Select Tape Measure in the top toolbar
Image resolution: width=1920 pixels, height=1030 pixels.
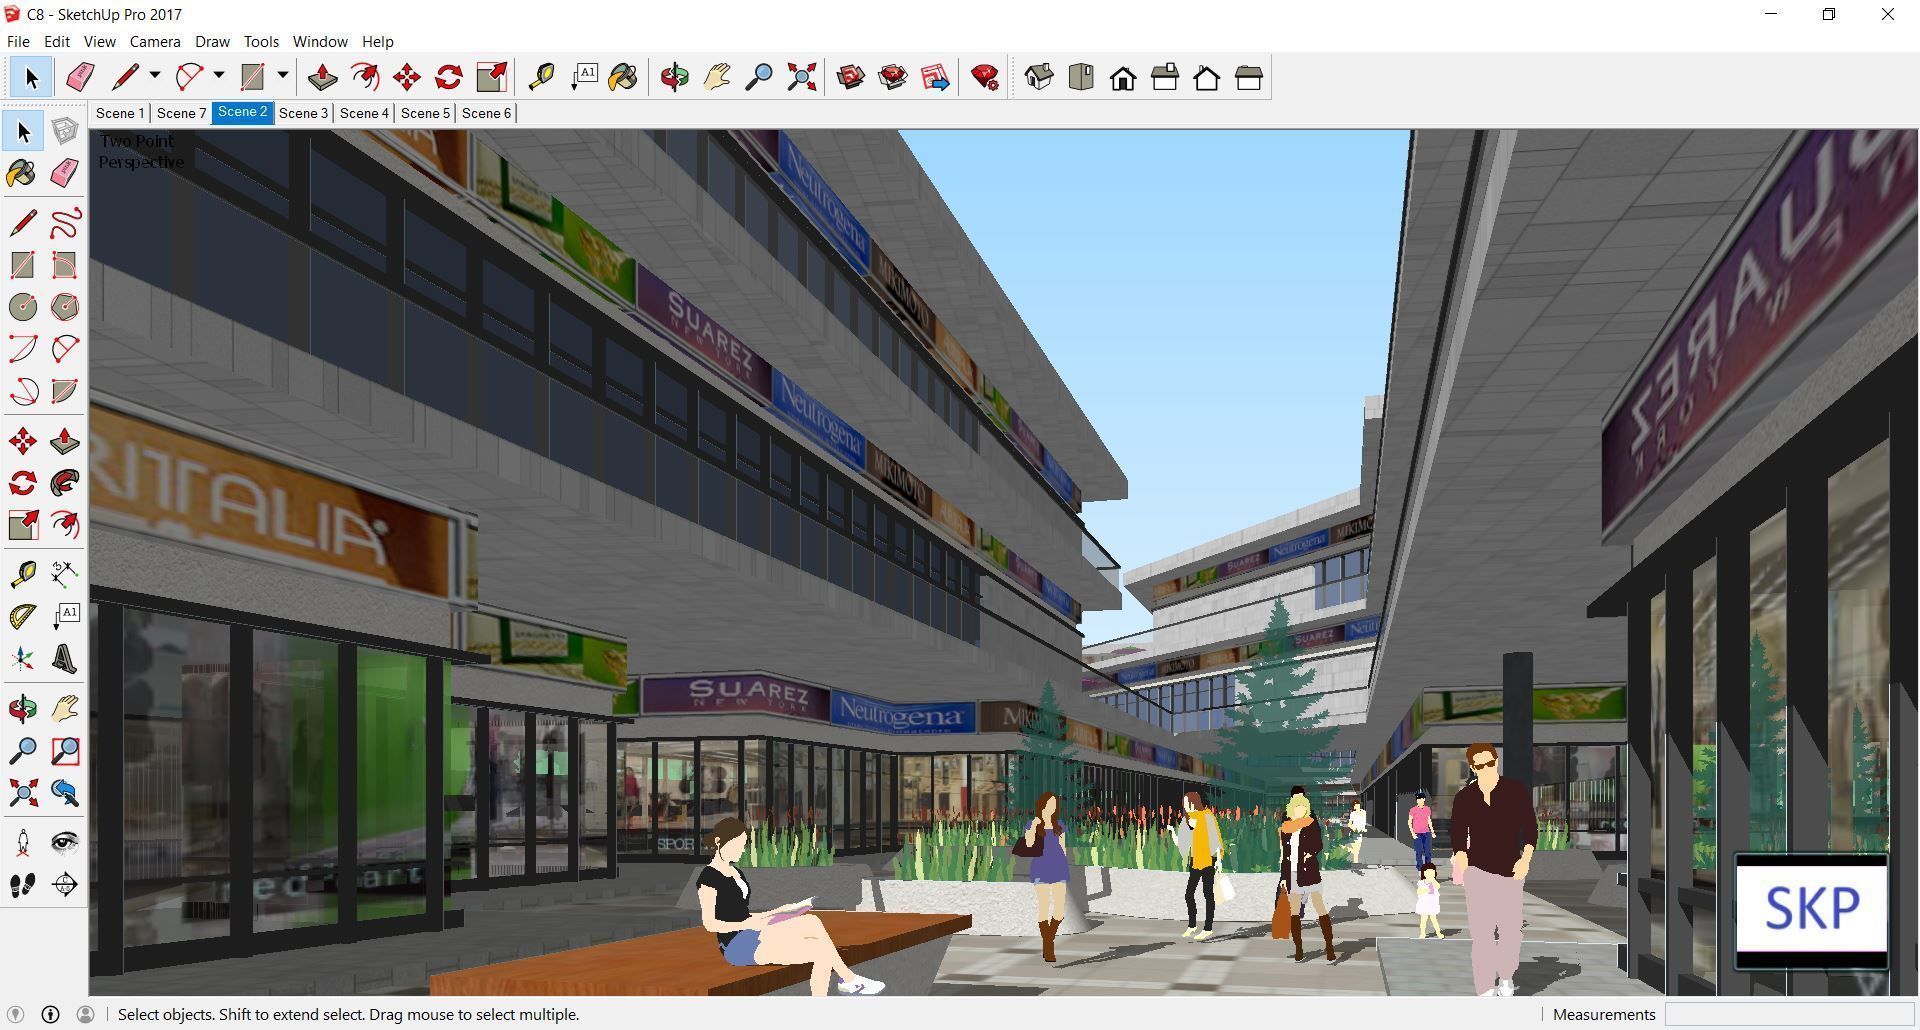pos(541,78)
